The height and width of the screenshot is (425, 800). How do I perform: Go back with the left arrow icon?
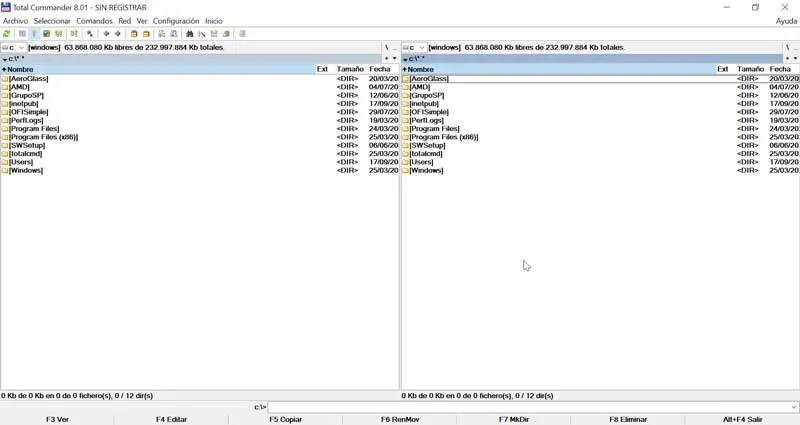106,34
